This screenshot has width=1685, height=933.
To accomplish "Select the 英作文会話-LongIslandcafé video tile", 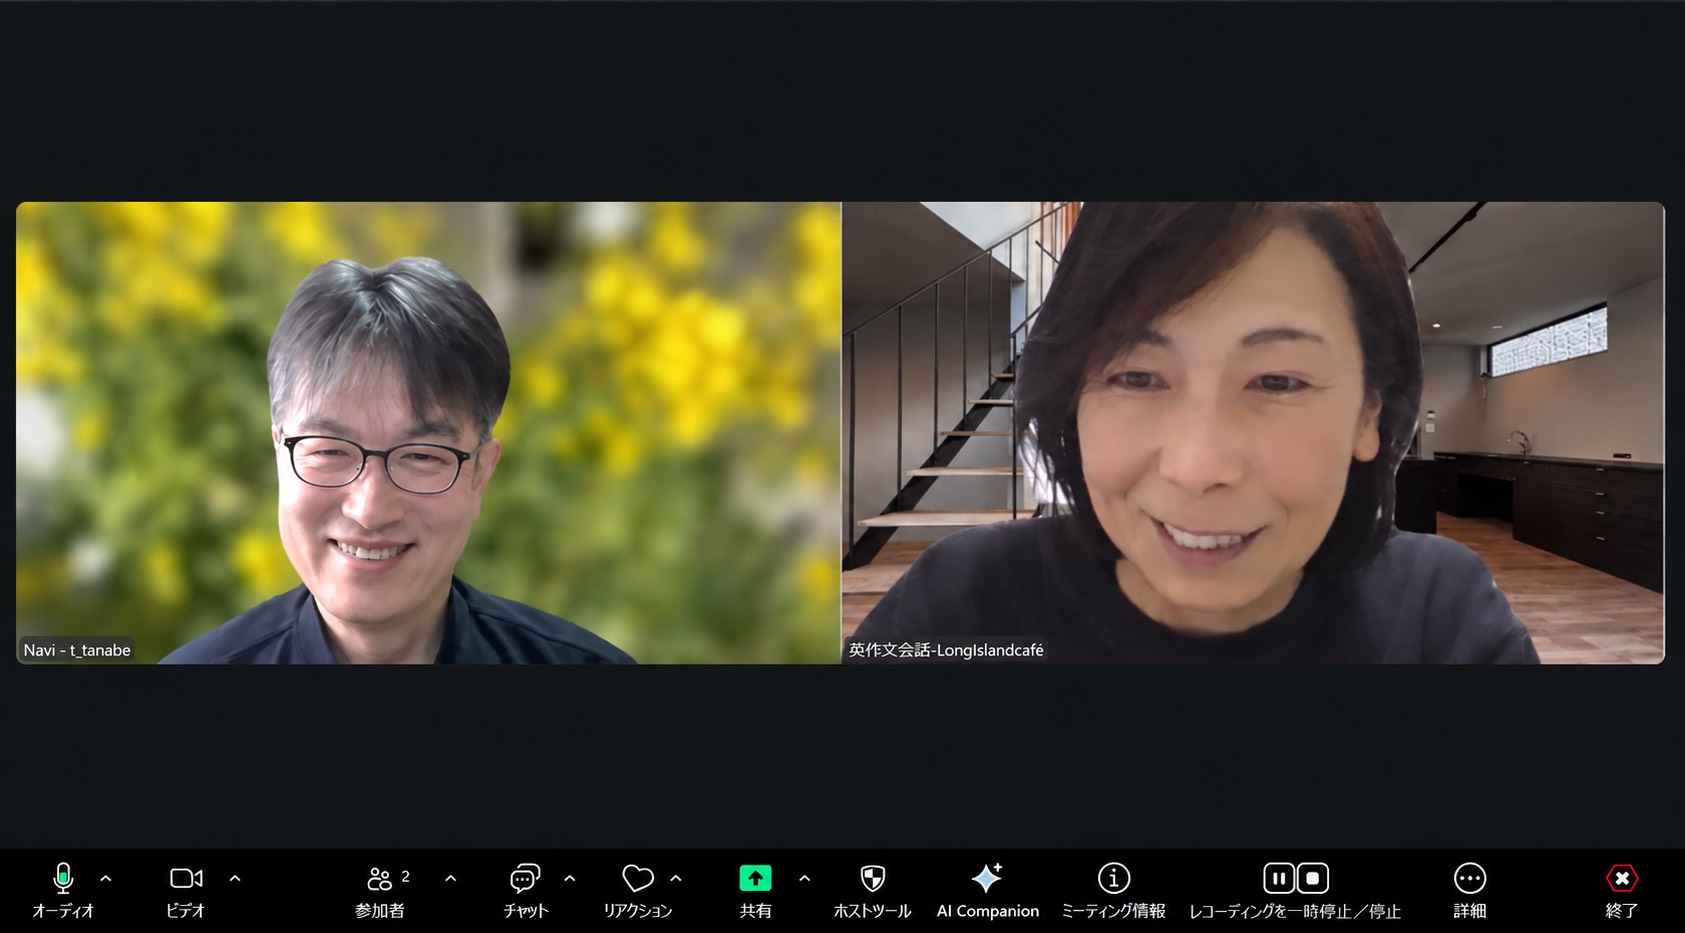I will coord(1254,433).
